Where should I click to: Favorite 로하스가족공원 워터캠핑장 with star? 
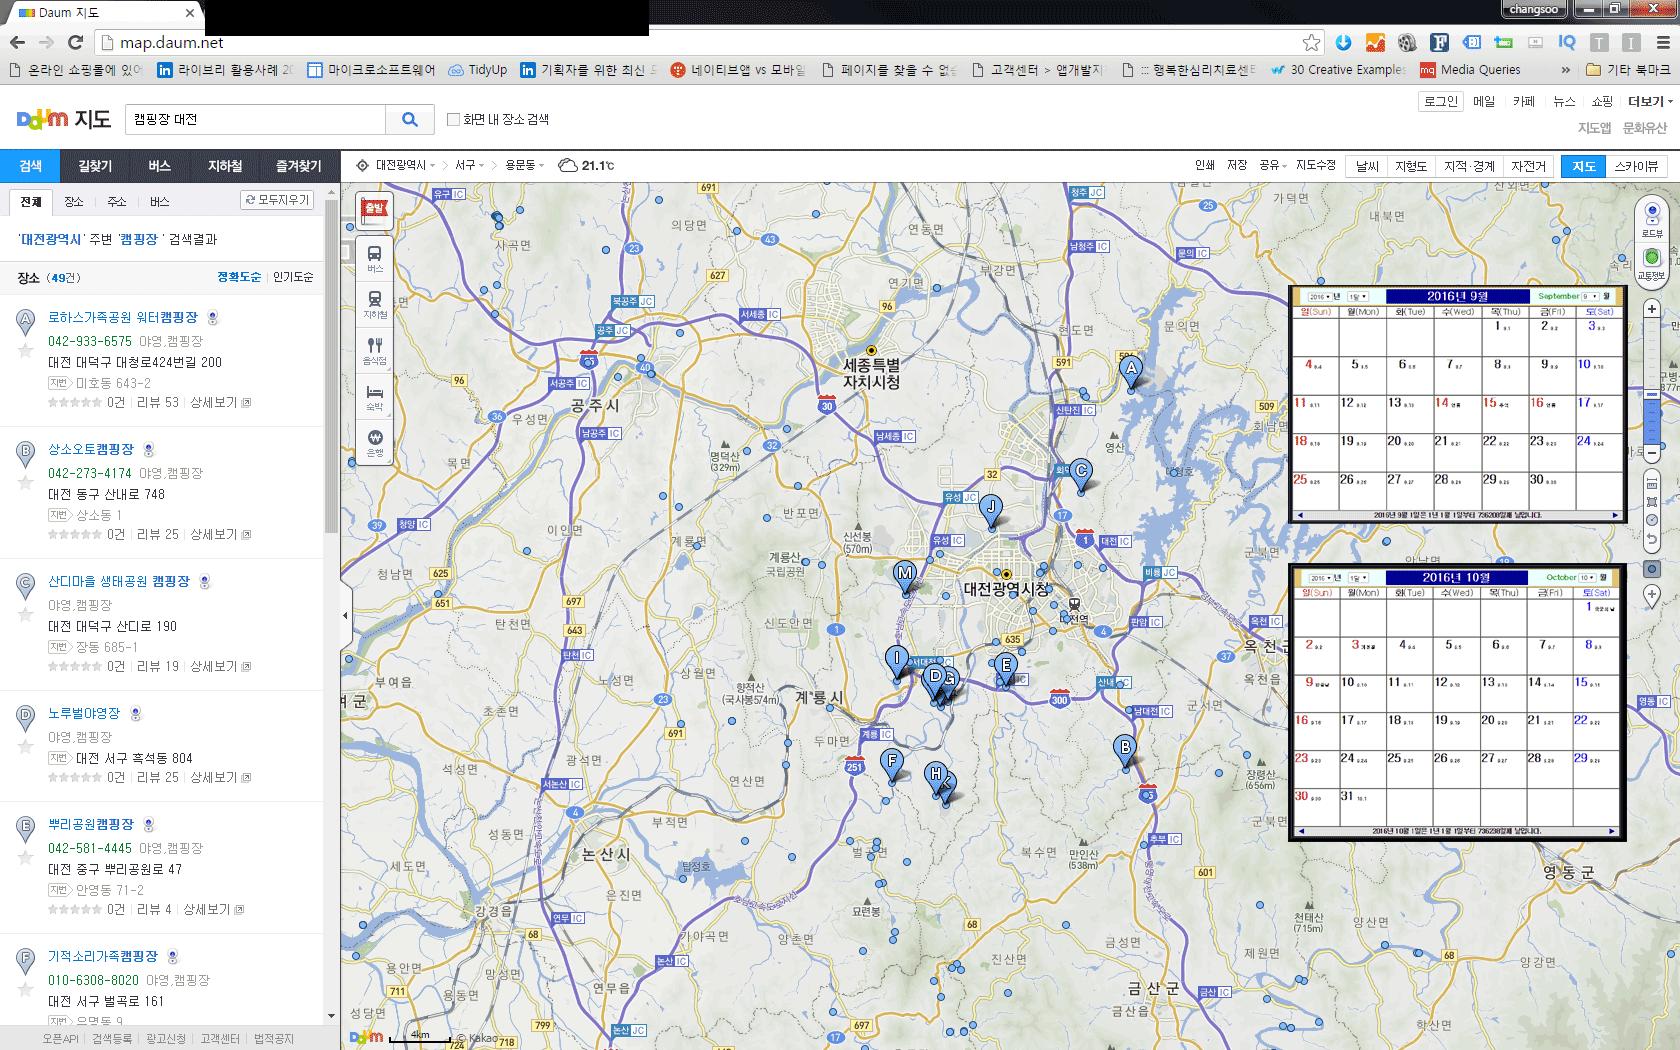[26, 351]
